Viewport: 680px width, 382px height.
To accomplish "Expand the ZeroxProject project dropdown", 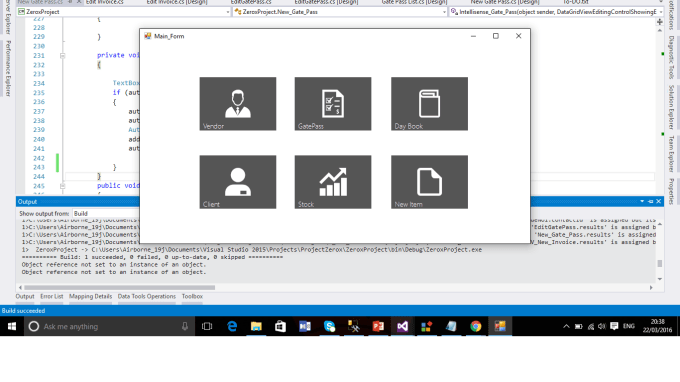I will (x=228, y=12).
